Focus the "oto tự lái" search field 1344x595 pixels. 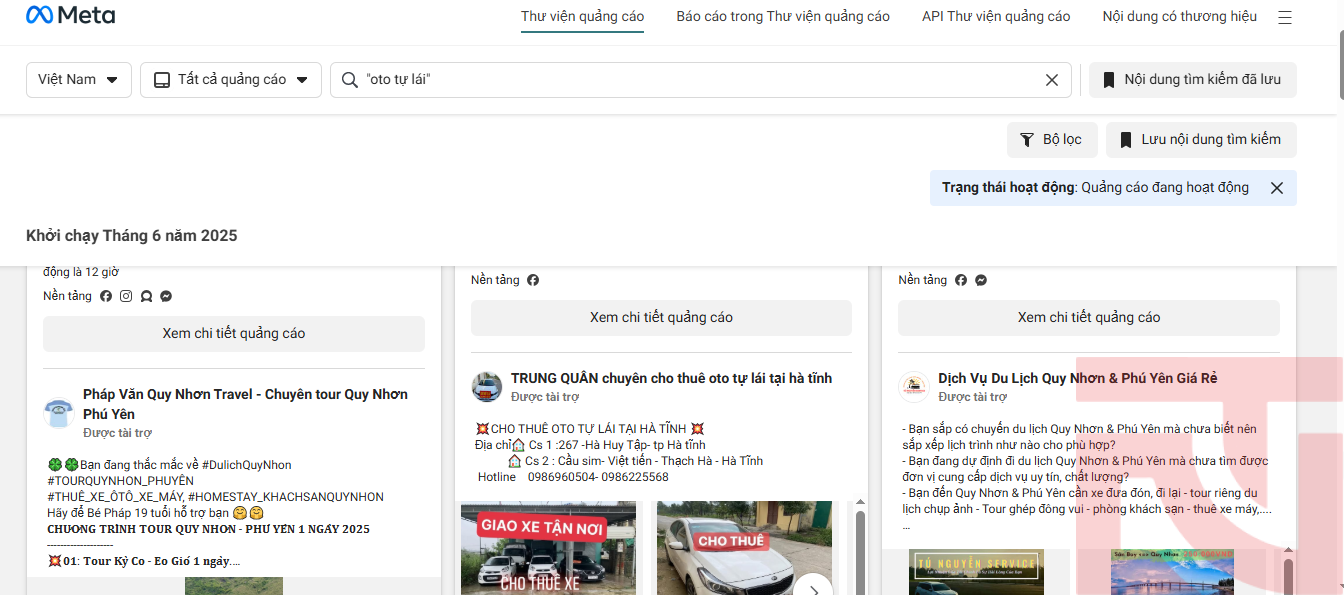tap(700, 80)
